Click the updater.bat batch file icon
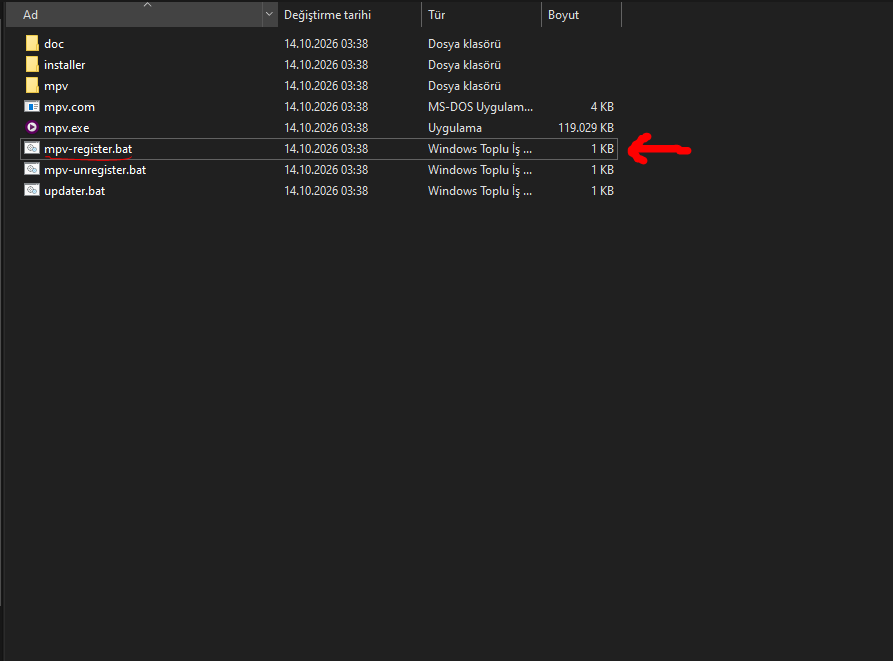 [x=32, y=191]
